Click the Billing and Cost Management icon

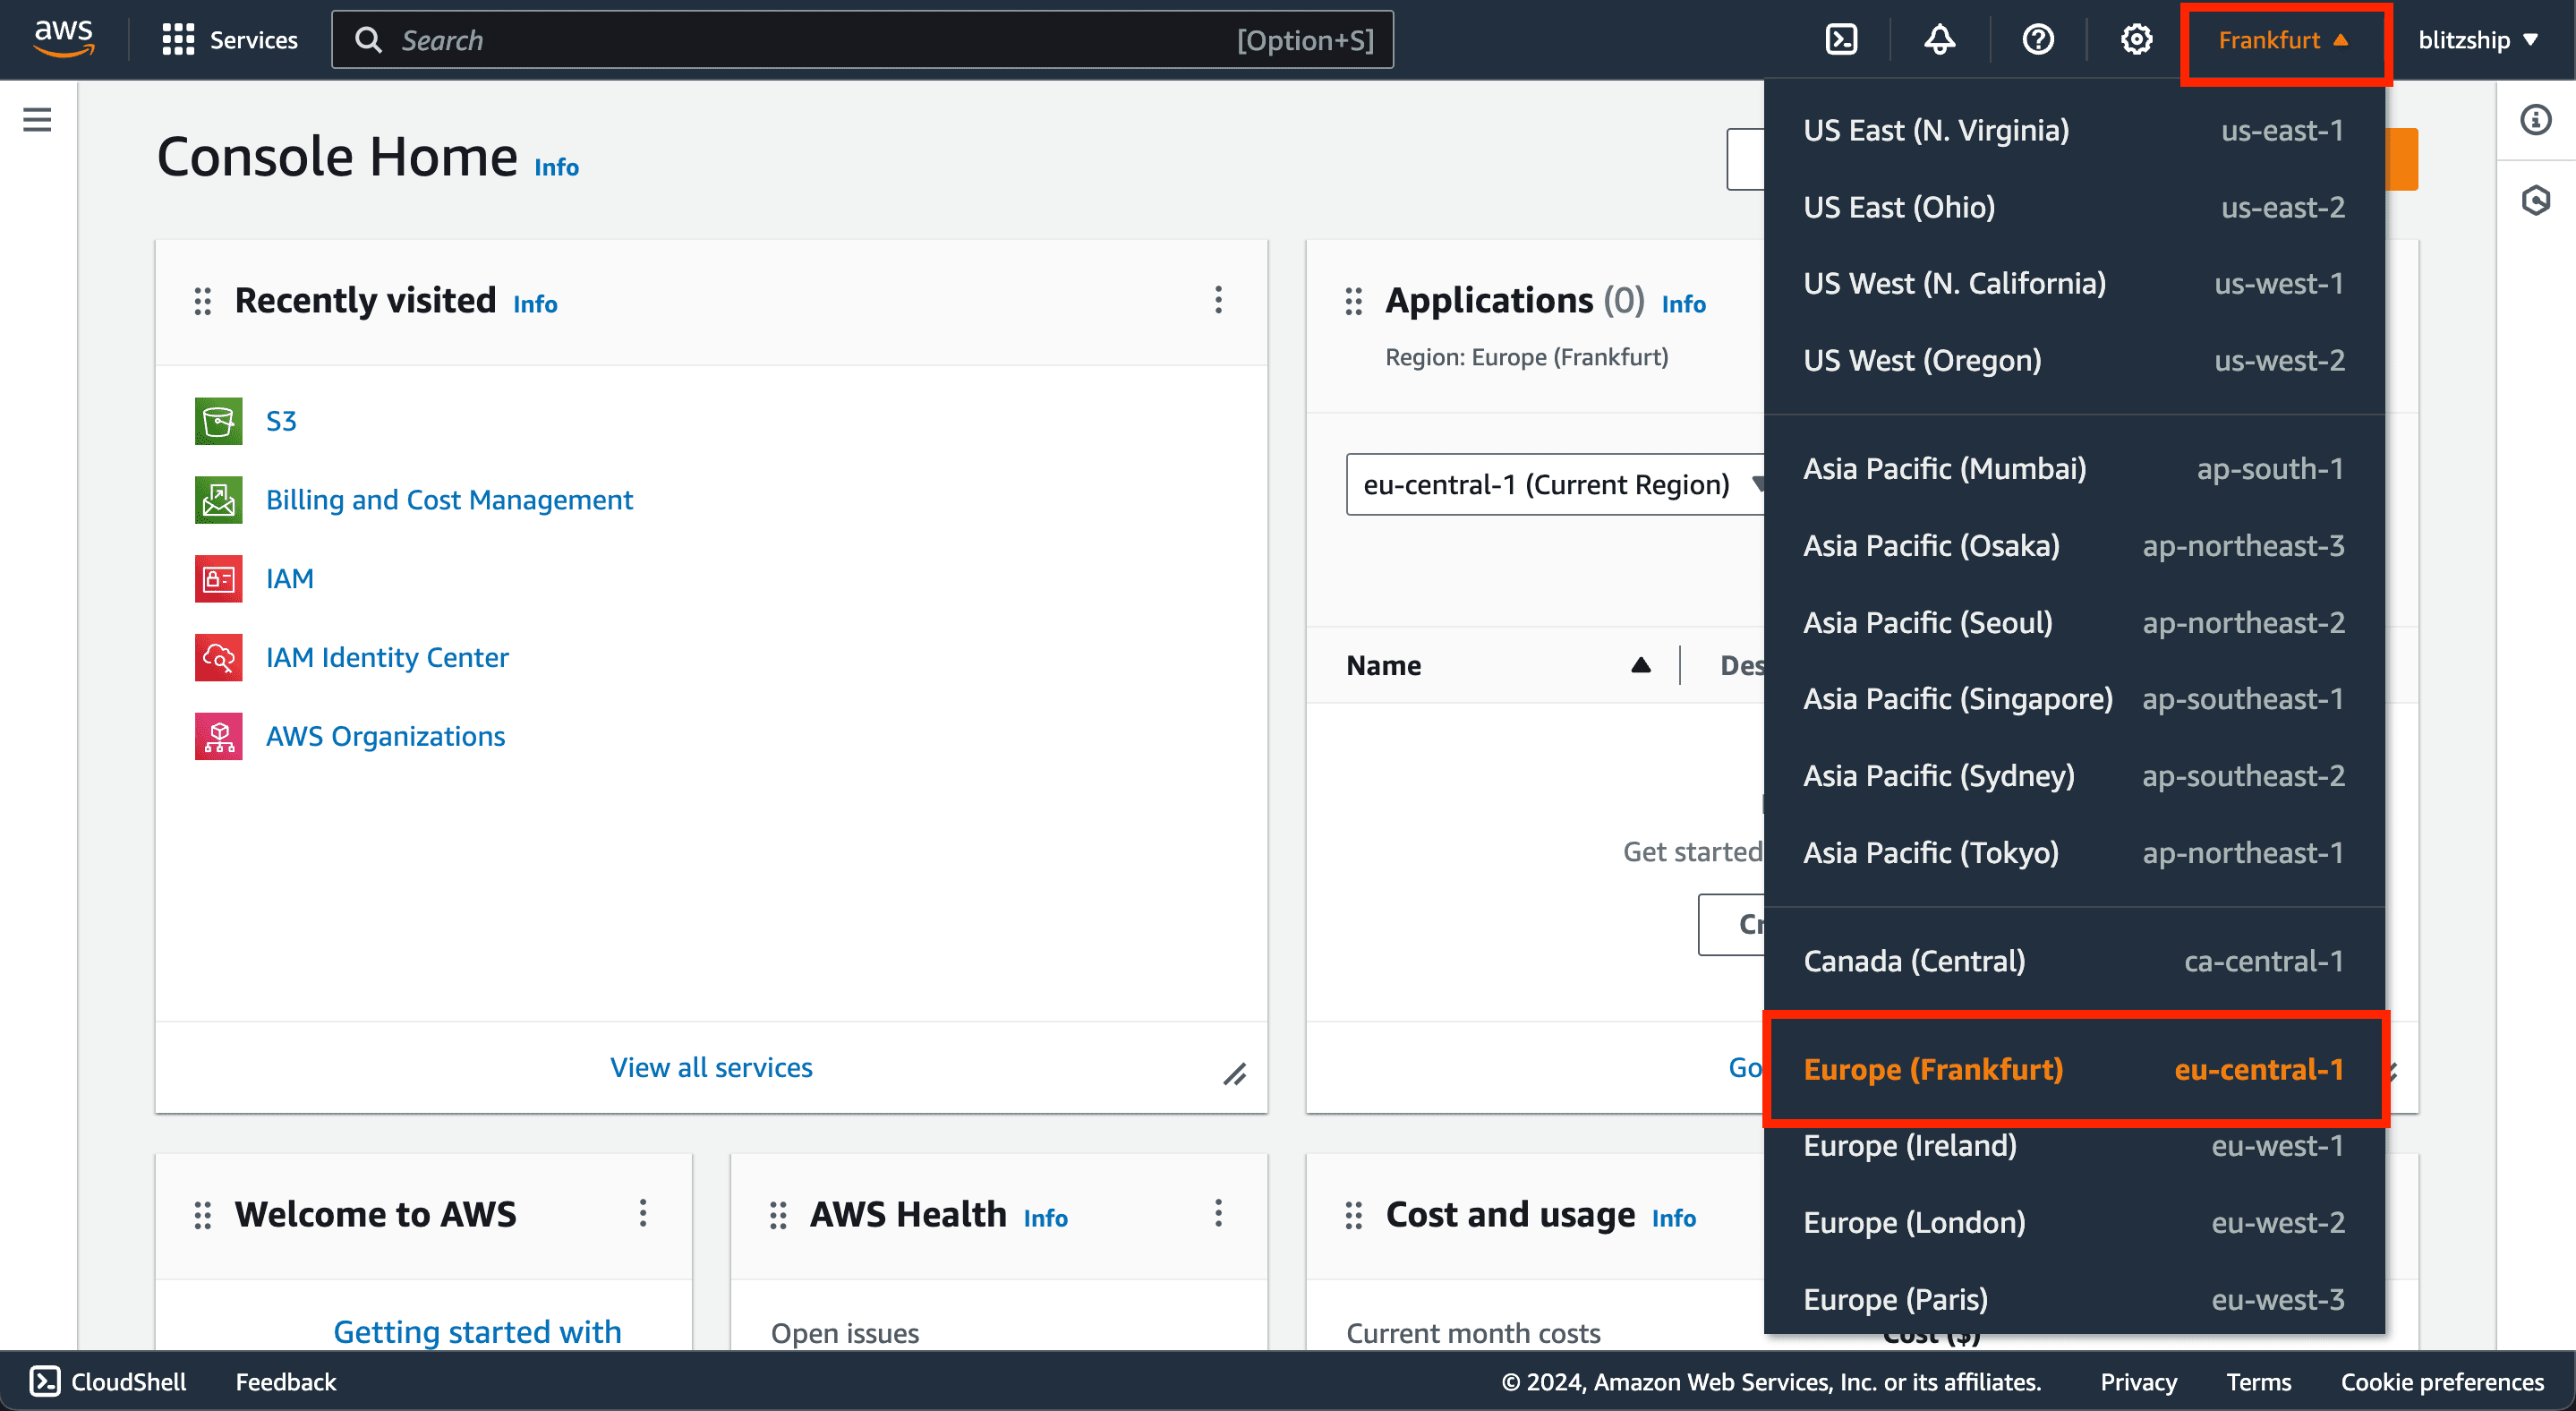[x=219, y=500]
